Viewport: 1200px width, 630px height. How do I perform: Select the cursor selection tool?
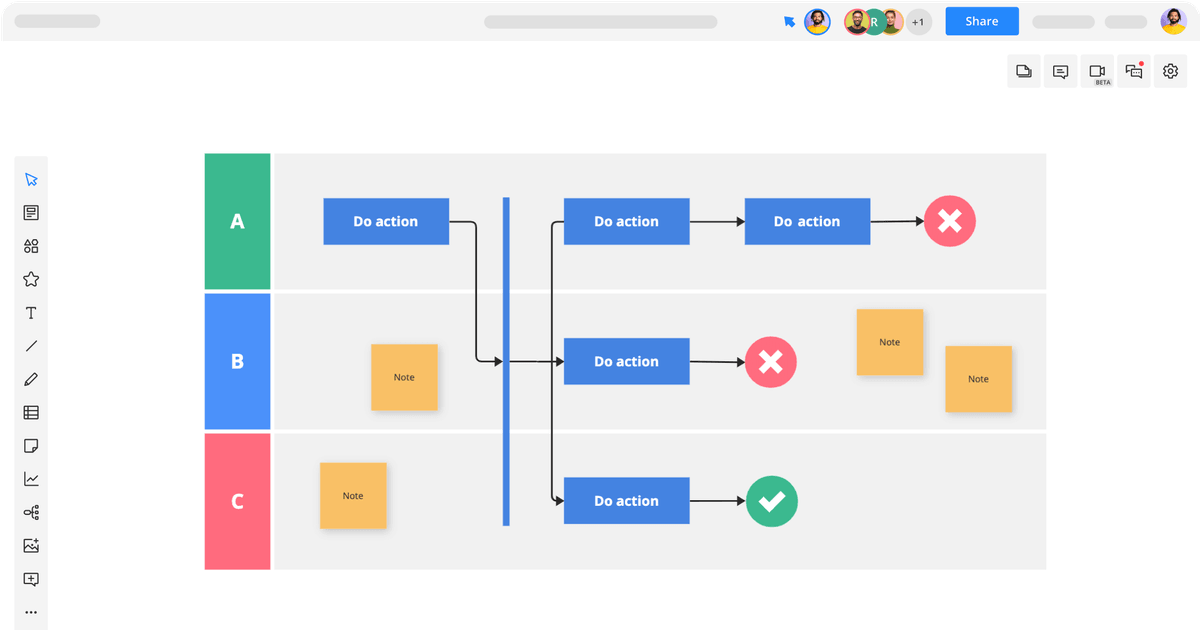point(31,178)
